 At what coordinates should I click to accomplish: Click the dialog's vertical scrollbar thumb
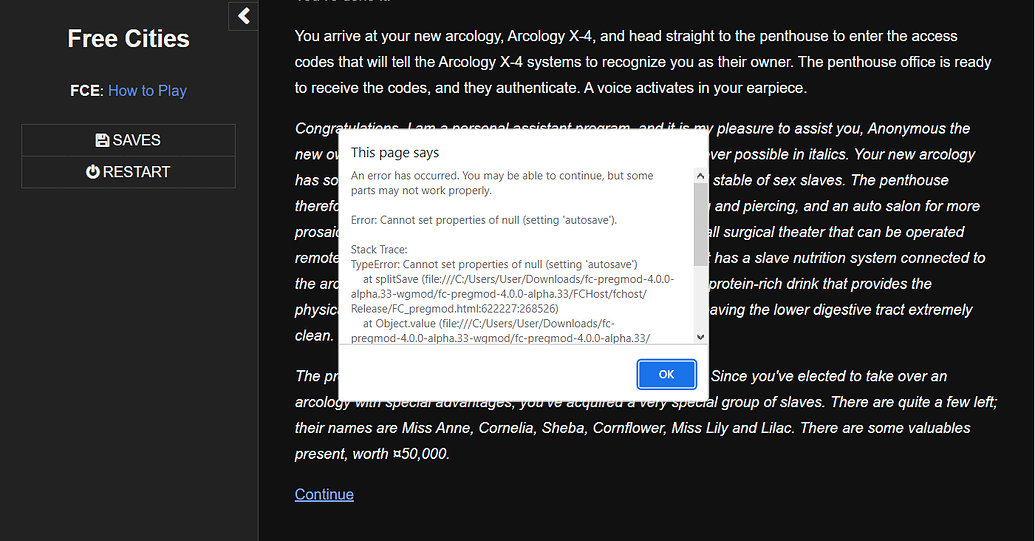click(700, 220)
